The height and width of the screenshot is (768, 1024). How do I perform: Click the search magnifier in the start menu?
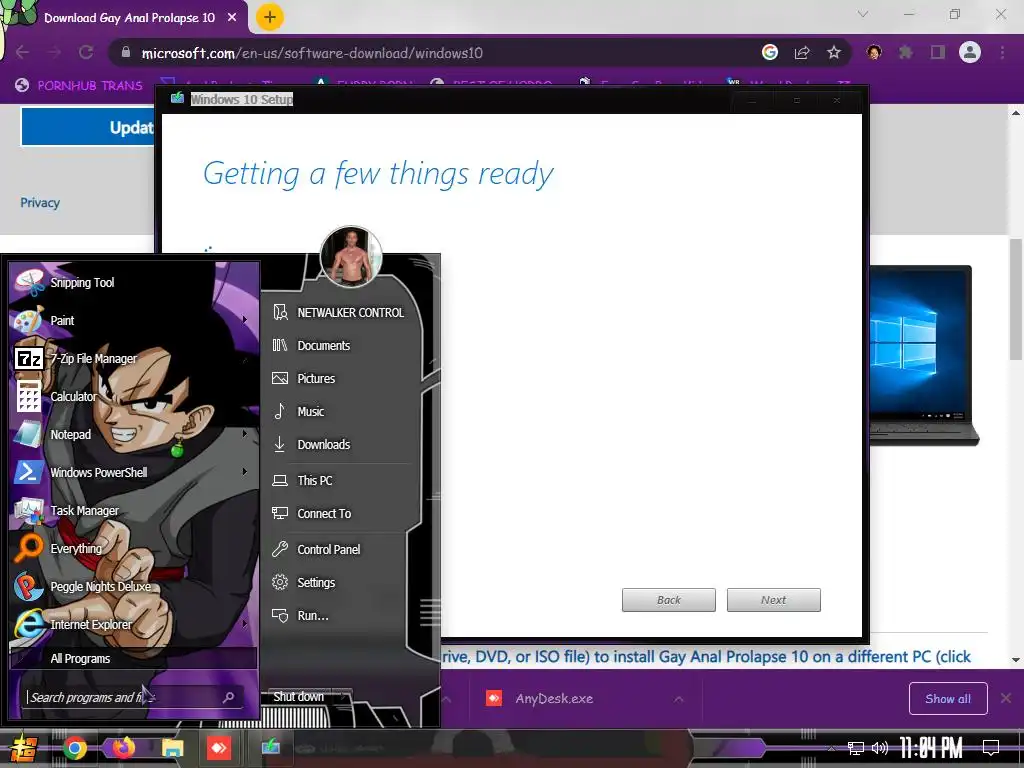click(229, 697)
